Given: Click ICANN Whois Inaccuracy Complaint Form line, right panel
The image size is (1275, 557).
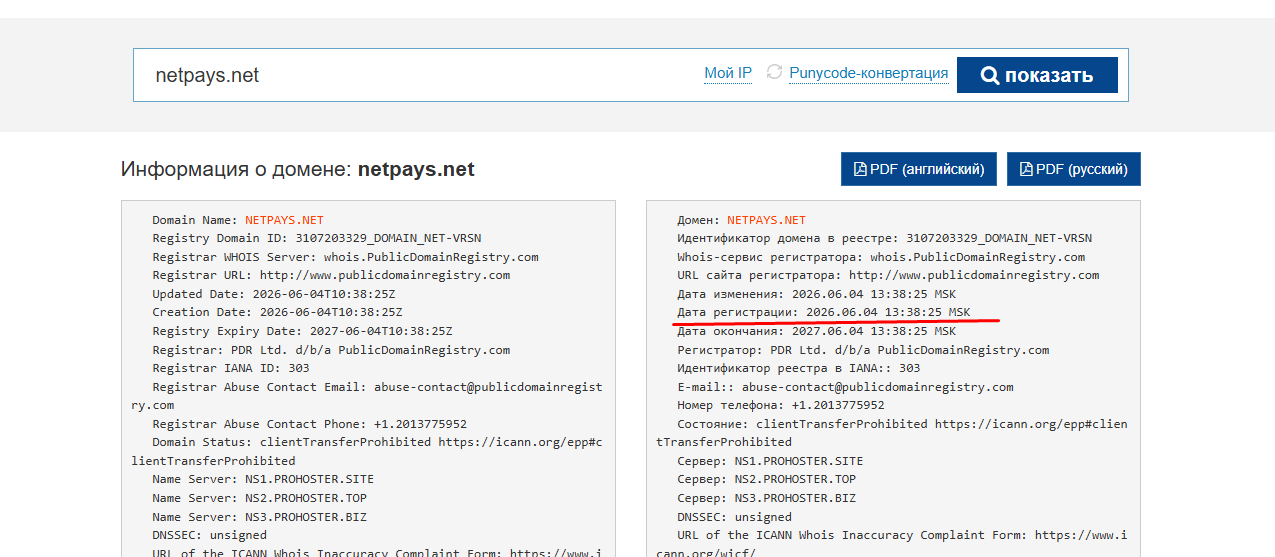Looking at the screenshot, I should click(x=892, y=543).
